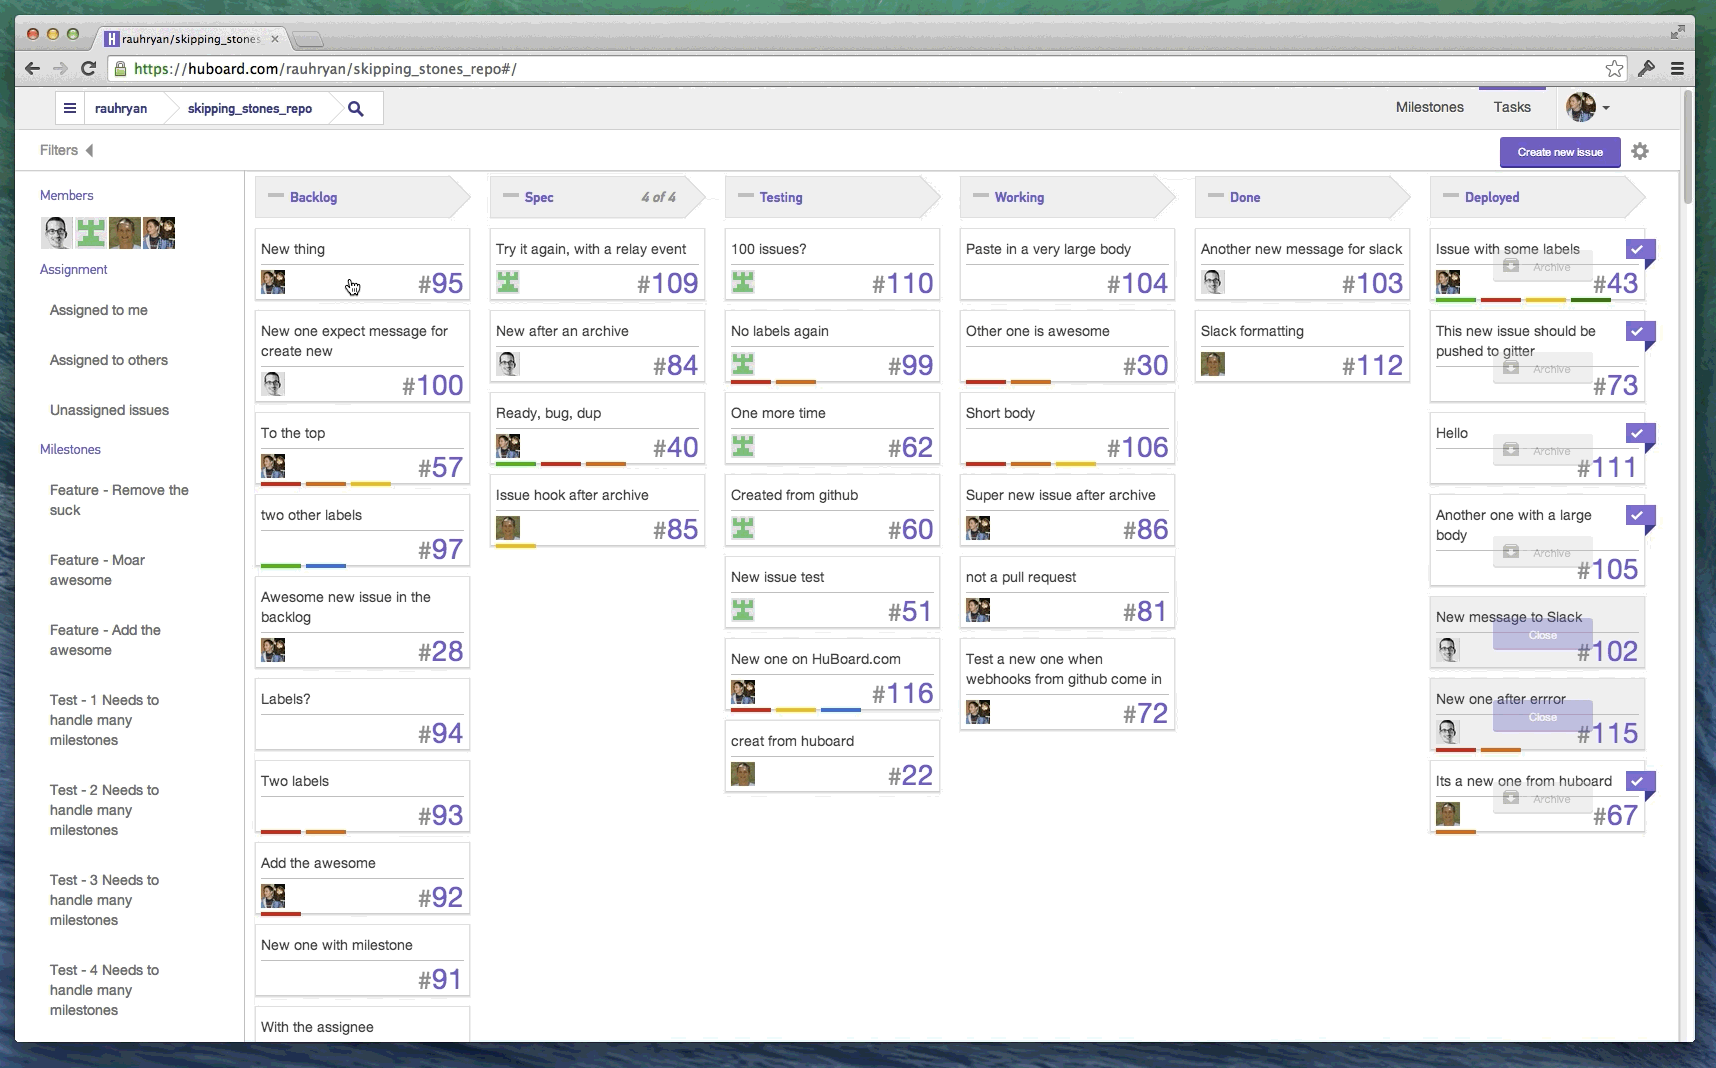Switch to the Milestones view
Screen dimensions: 1716x1068
click(1429, 107)
